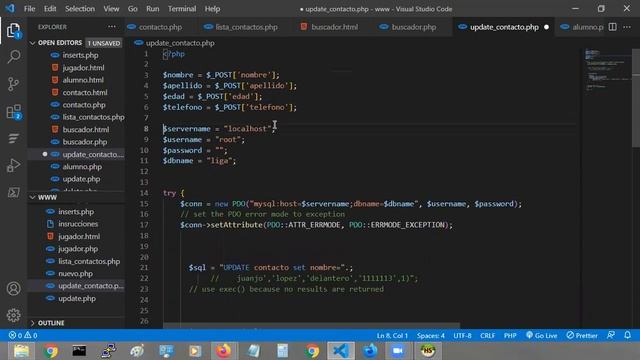This screenshot has width=640, height=360.
Task: Open the Terminal menu
Action: [x=182, y=9]
